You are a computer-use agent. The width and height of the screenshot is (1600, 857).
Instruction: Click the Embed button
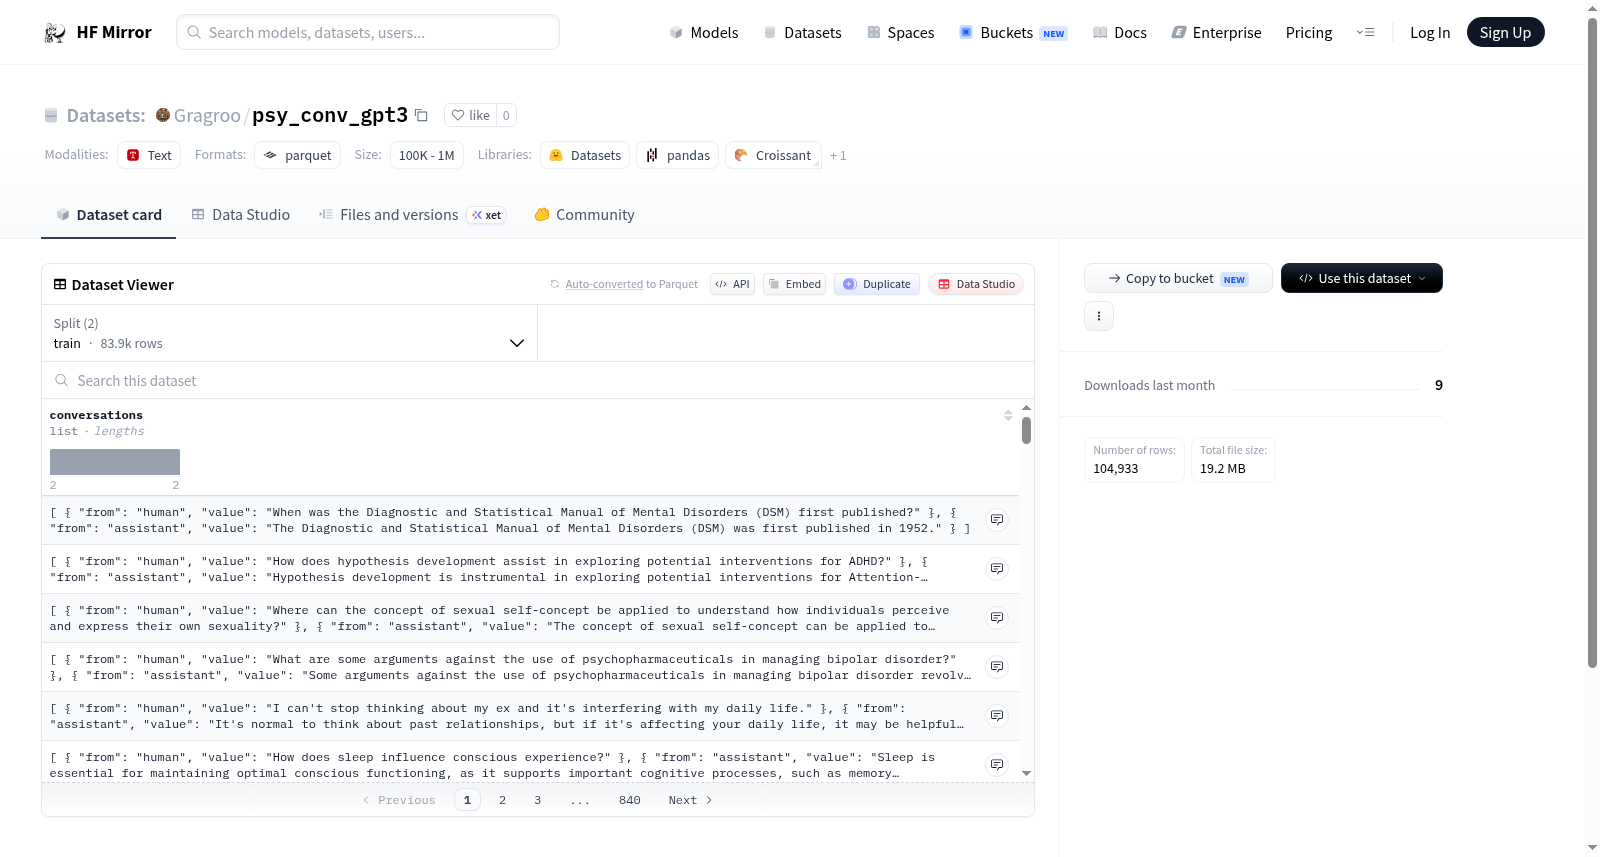(794, 284)
